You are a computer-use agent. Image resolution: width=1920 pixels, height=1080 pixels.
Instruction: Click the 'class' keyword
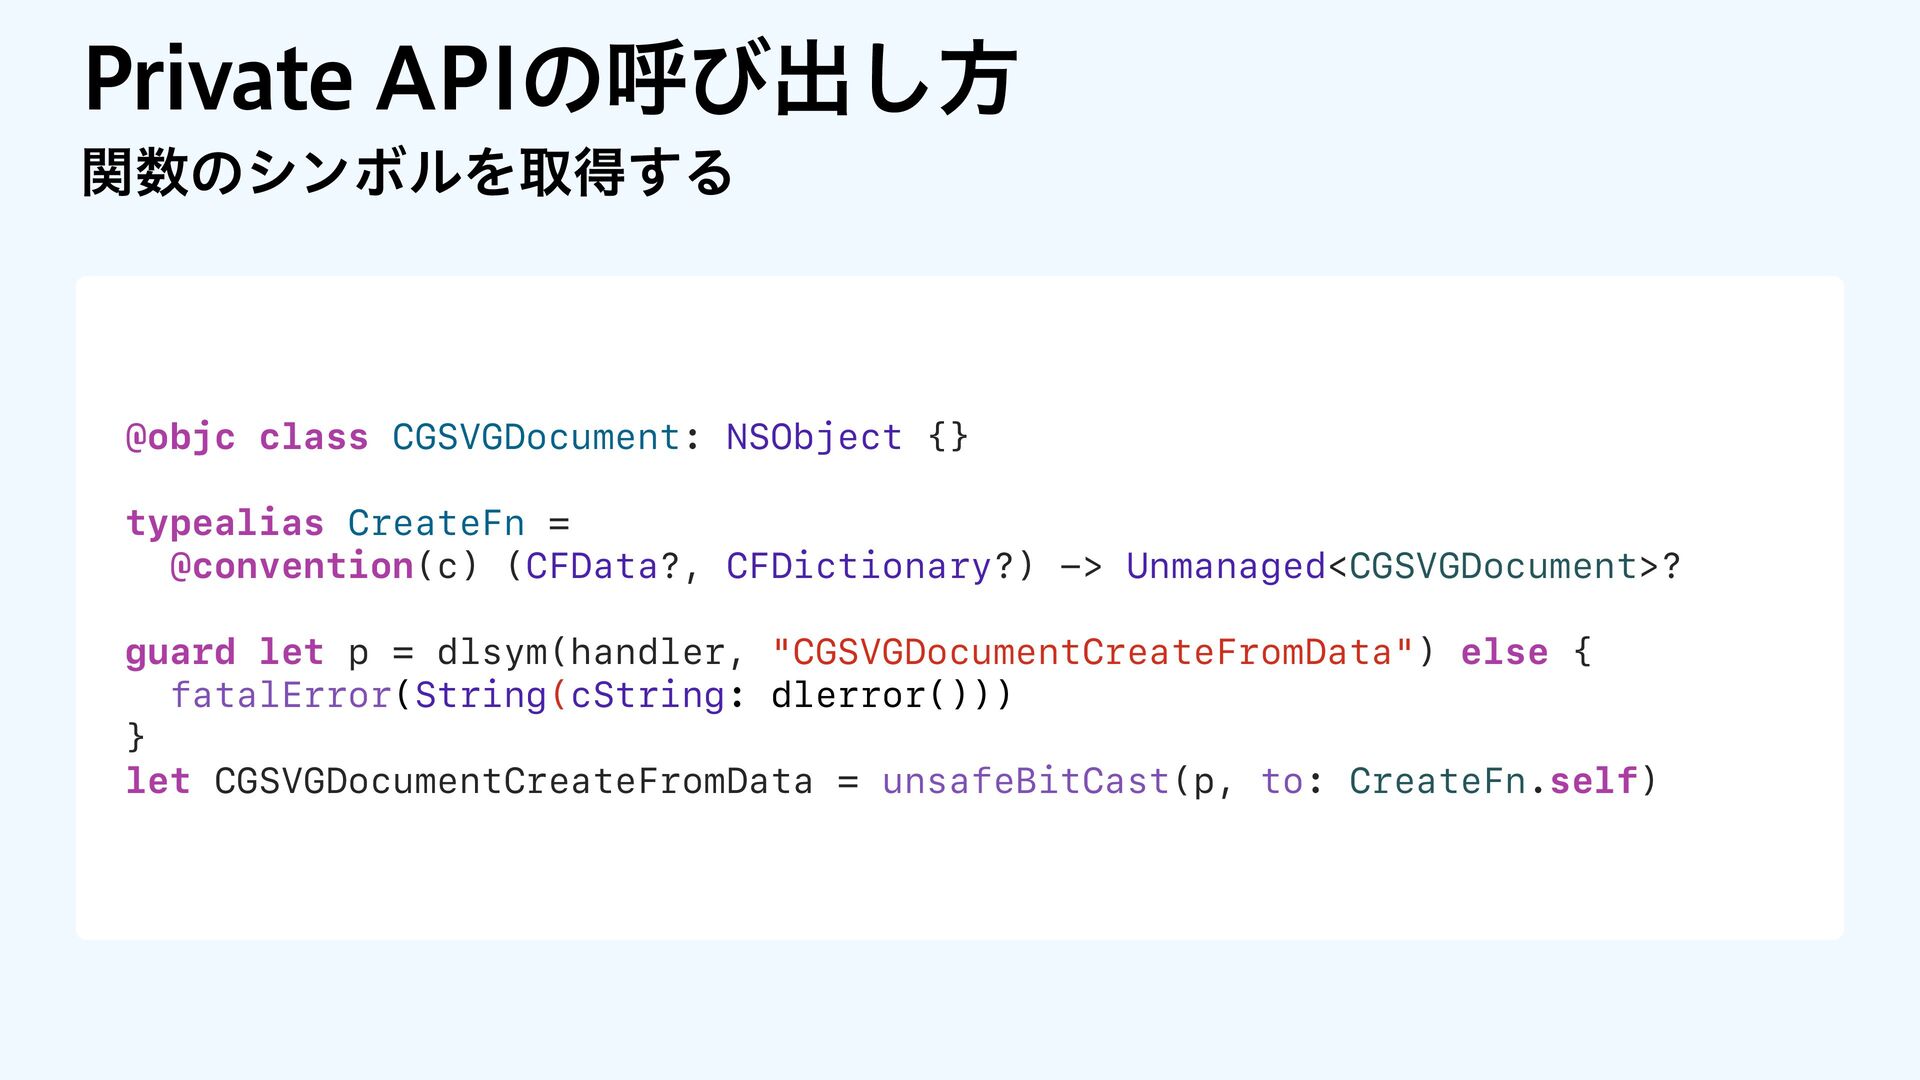pos(313,437)
